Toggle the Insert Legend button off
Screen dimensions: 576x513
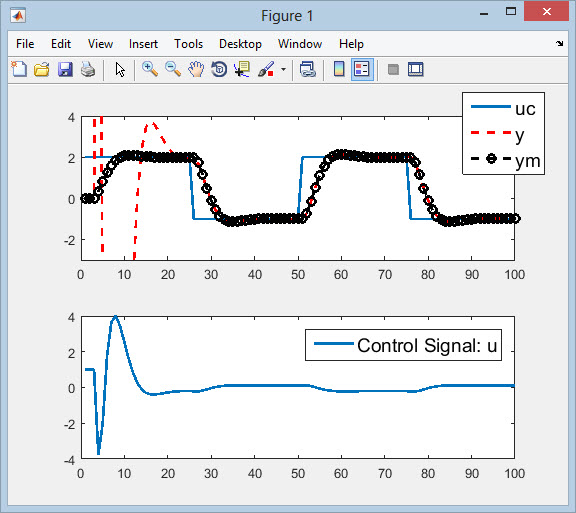tap(362, 69)
